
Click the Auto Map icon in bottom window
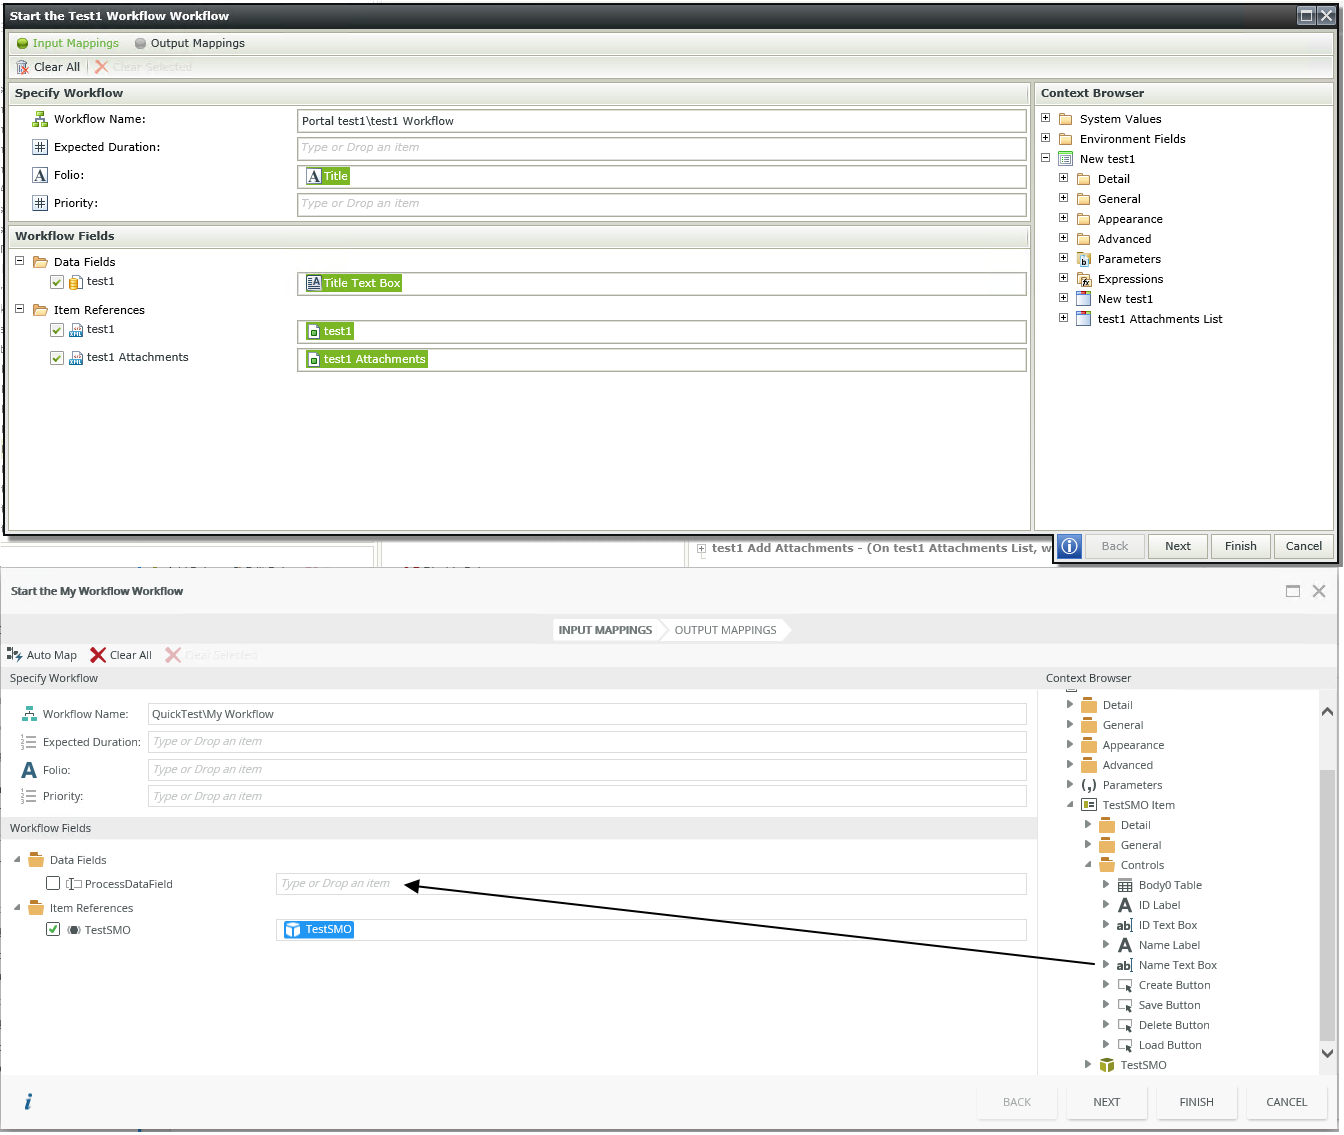click(15, 655)
